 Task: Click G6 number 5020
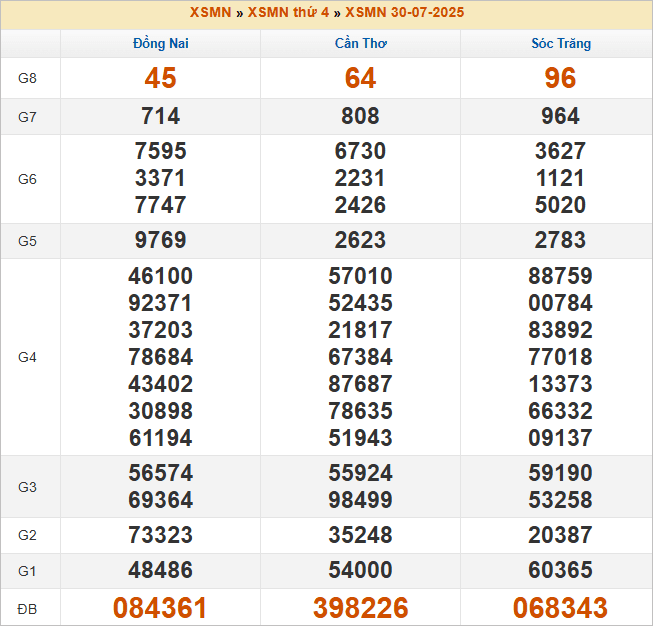[561, 205]
